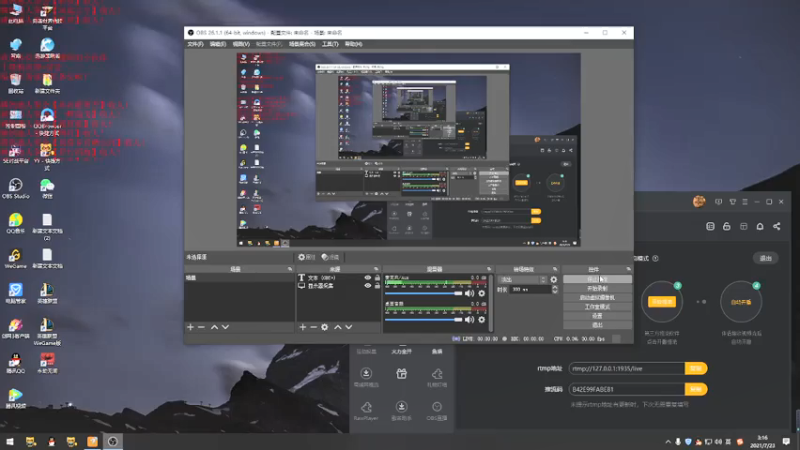
Task: Open Desktop Audio settings gear
Action: click(482, 320)
